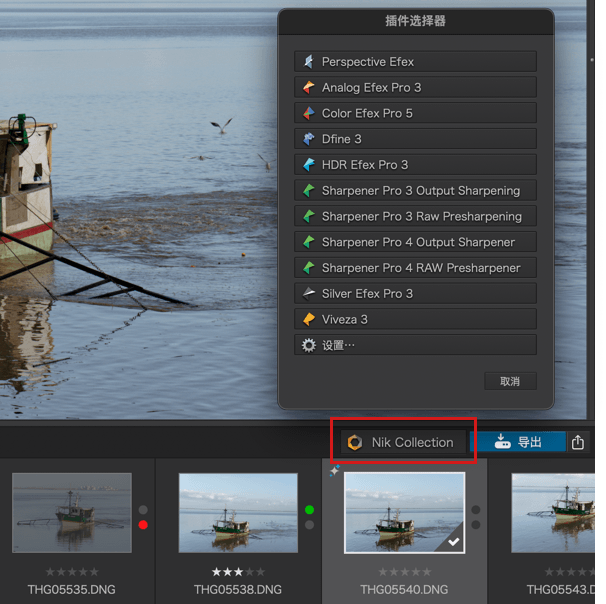The height and width of the screenshot is (604, 606).
Task: Toggle lower gray reject dot on THG05538.DNG
Action: point(310,525)
